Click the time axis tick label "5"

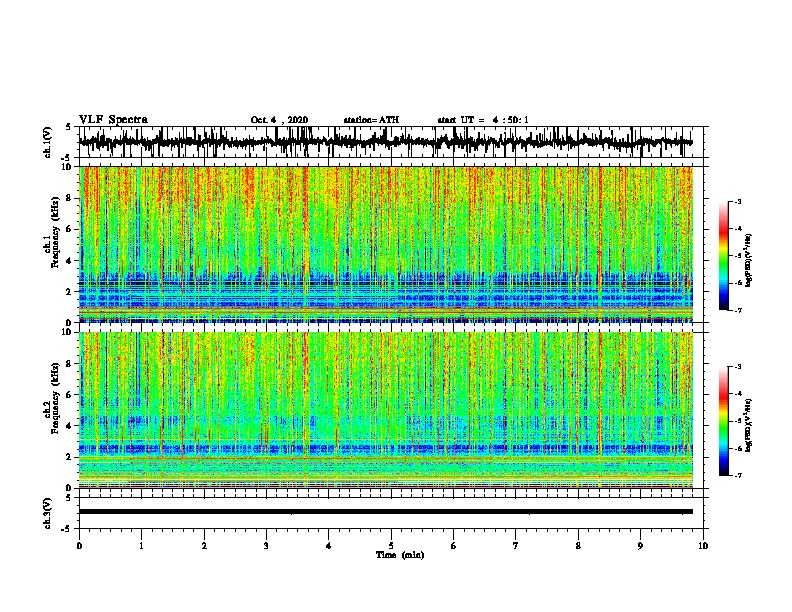tap(391, 546)
